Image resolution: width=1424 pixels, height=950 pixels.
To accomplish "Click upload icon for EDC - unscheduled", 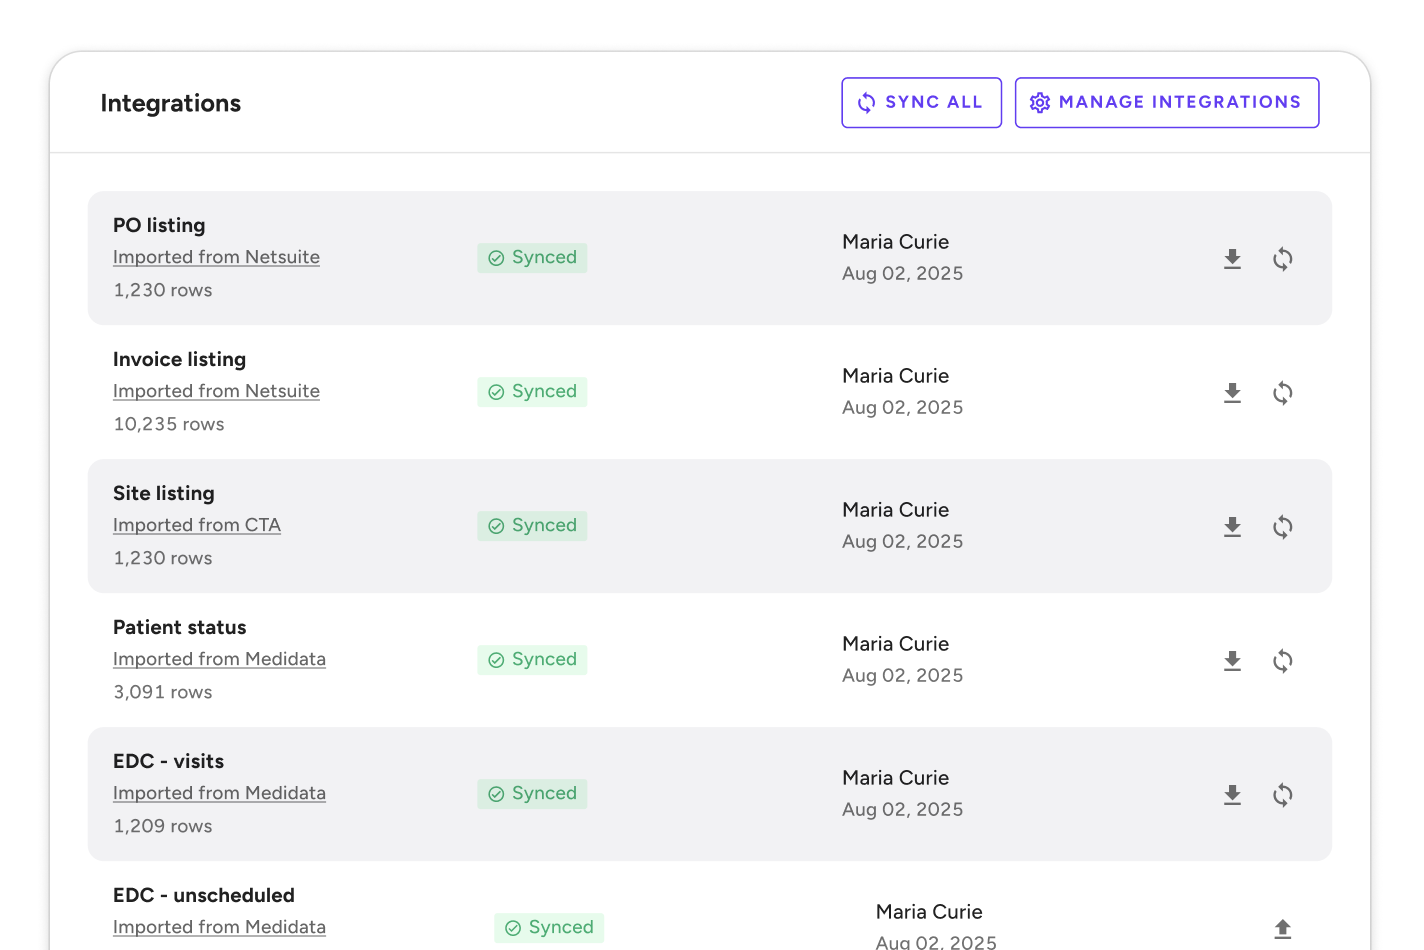I will tap(1282, 929).
